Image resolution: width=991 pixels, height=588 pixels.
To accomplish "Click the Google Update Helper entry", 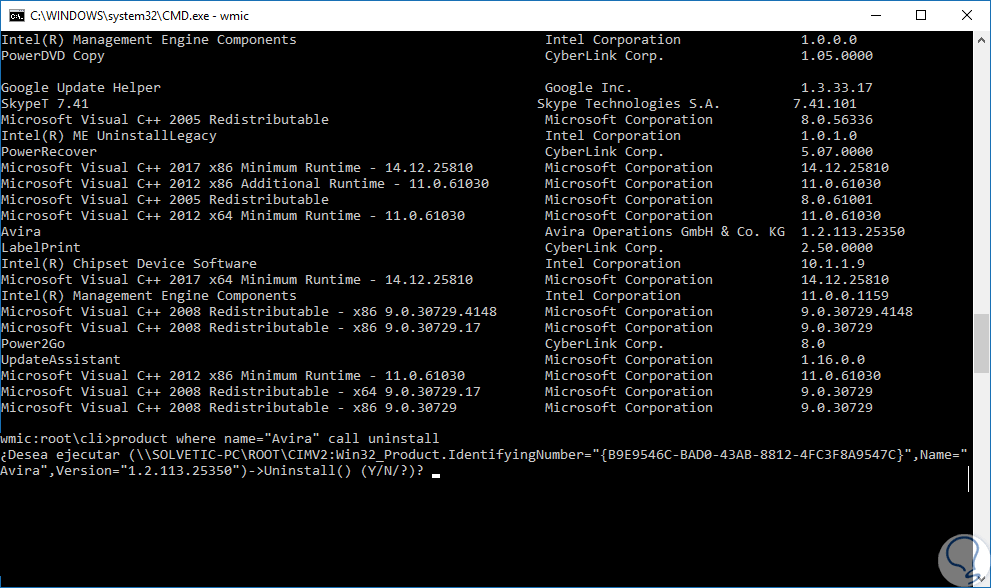I will click(81, 88).
